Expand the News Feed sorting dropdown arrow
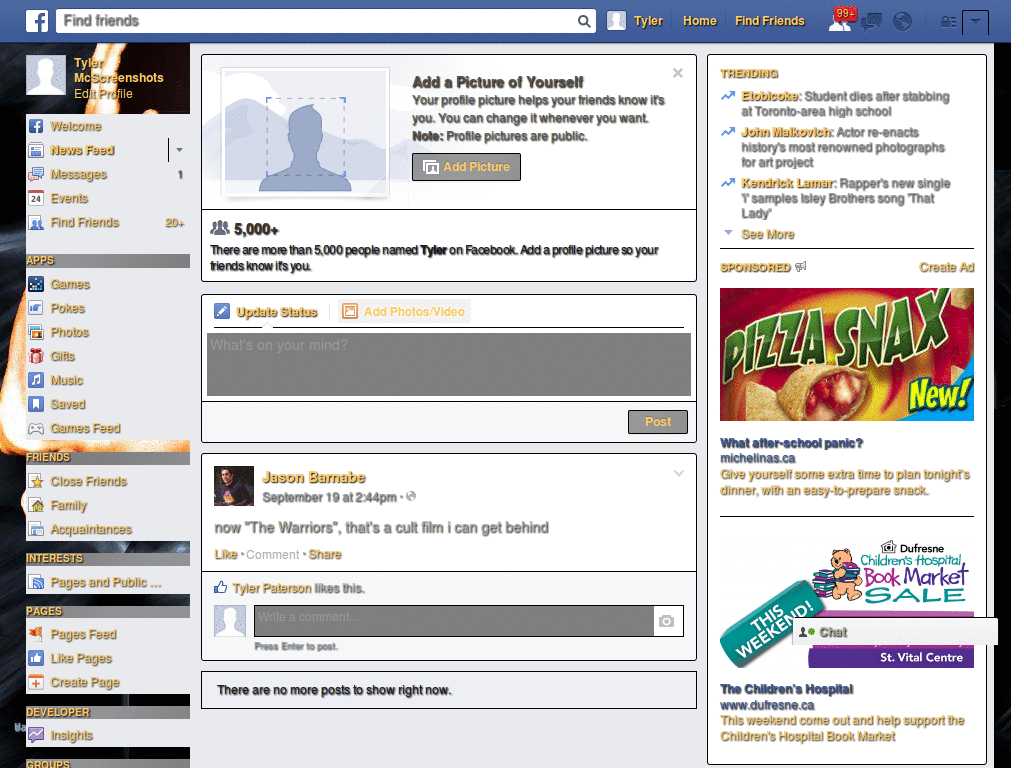The height and width of the screenshot is (768, 1024). (x=177, y=149)
